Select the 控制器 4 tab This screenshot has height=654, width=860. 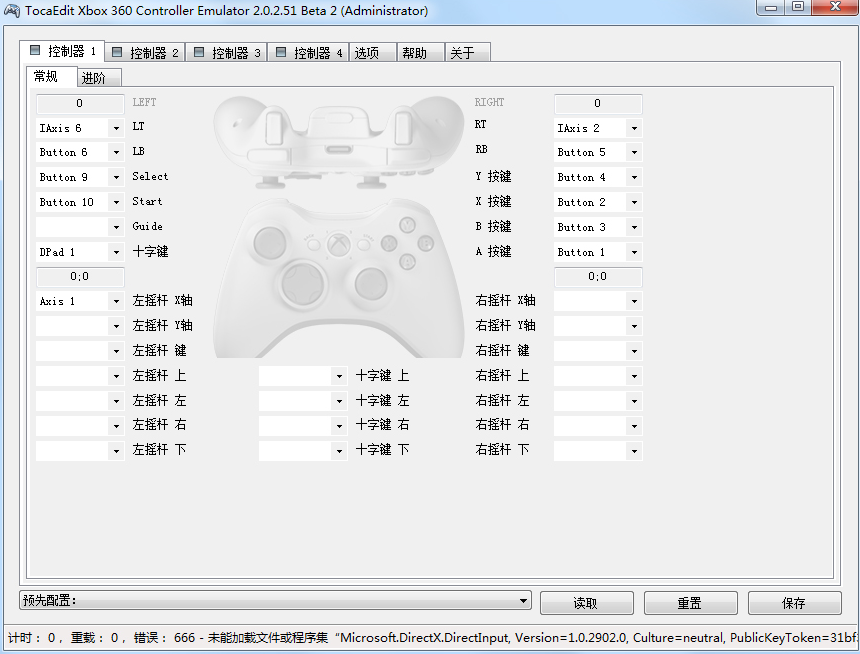tap(308, 53)
